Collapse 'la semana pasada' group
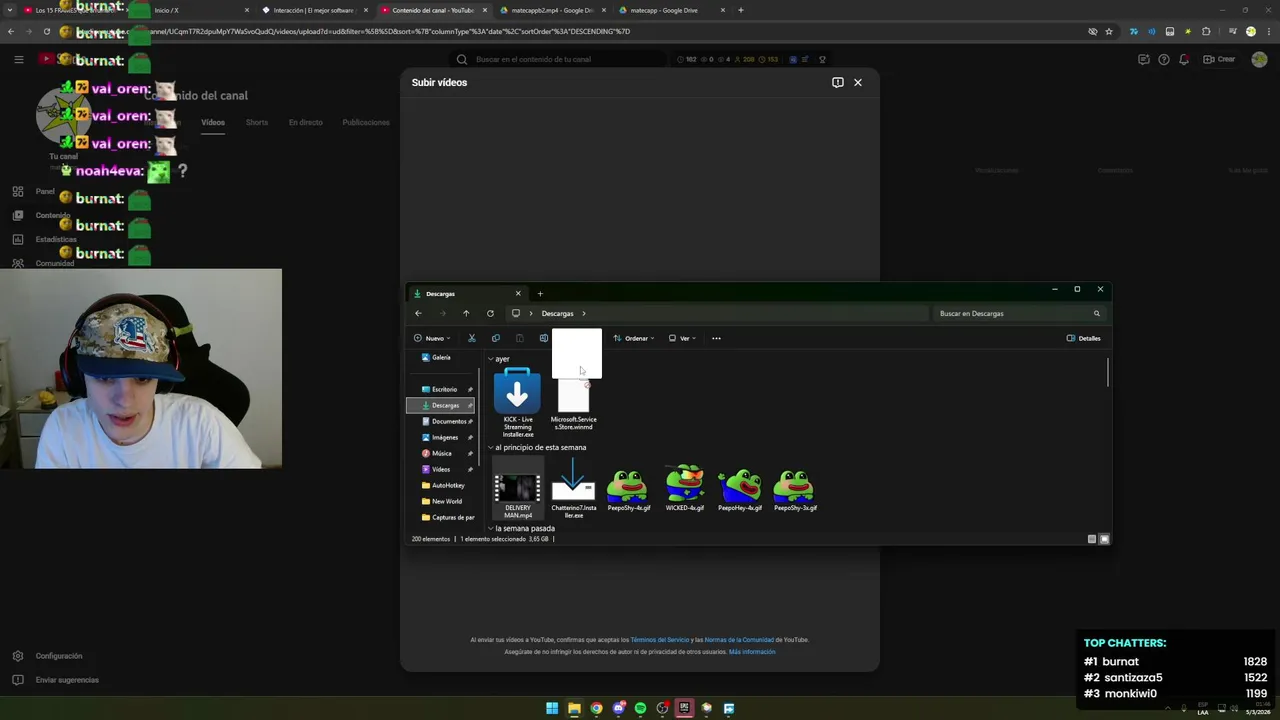 pyautogui.click(x=490, y=528)
